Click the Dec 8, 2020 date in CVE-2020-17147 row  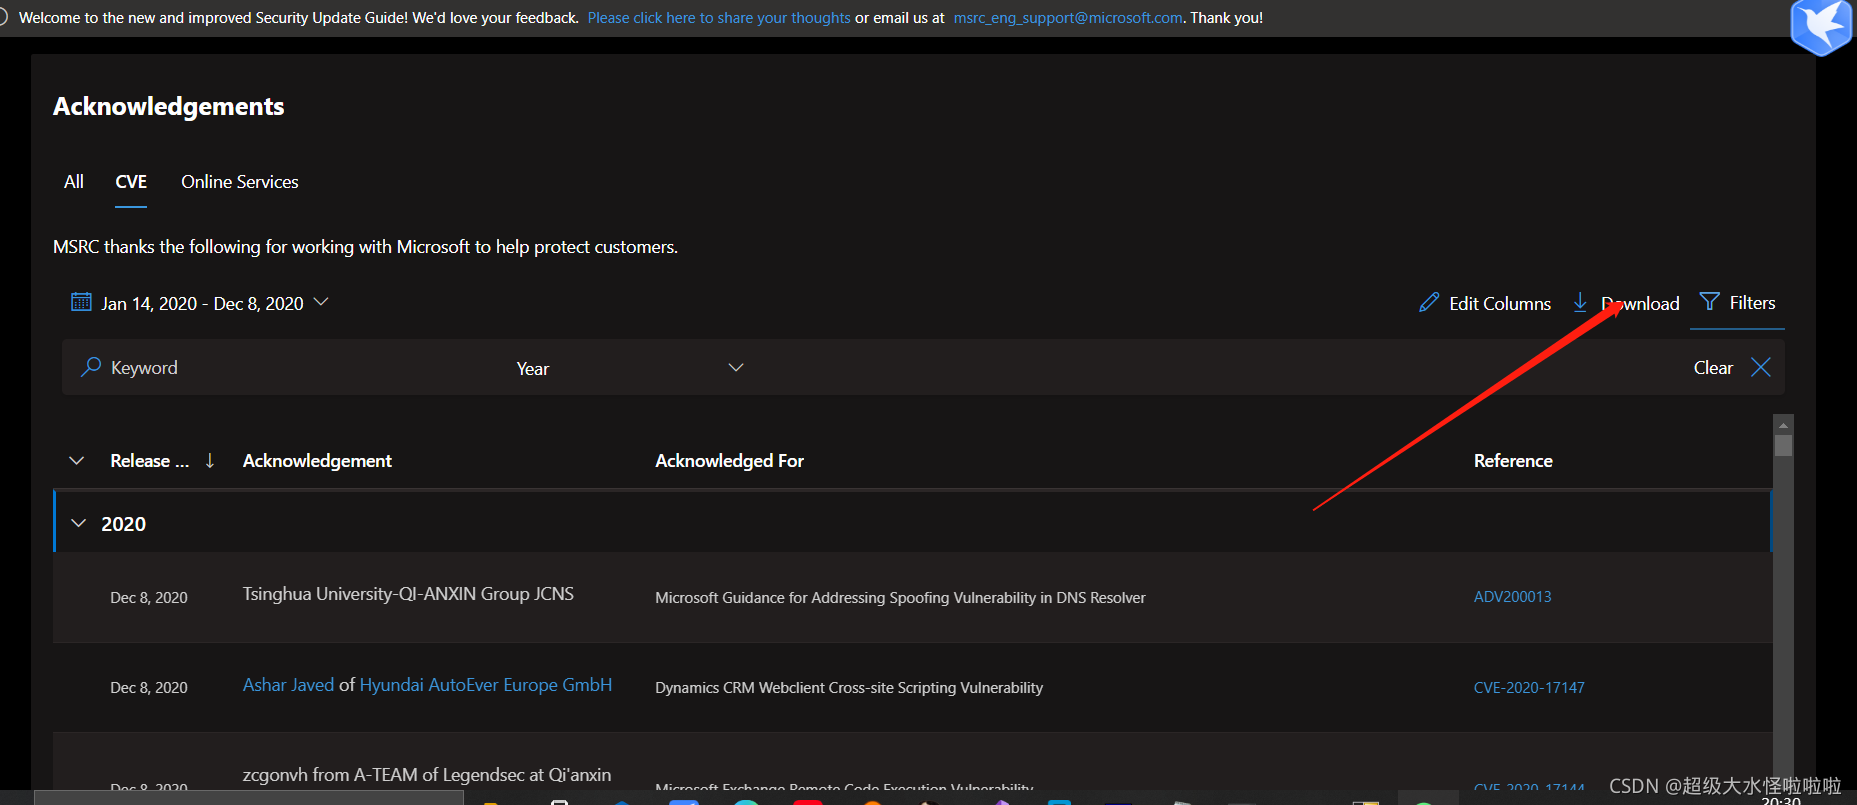point(149,687)
